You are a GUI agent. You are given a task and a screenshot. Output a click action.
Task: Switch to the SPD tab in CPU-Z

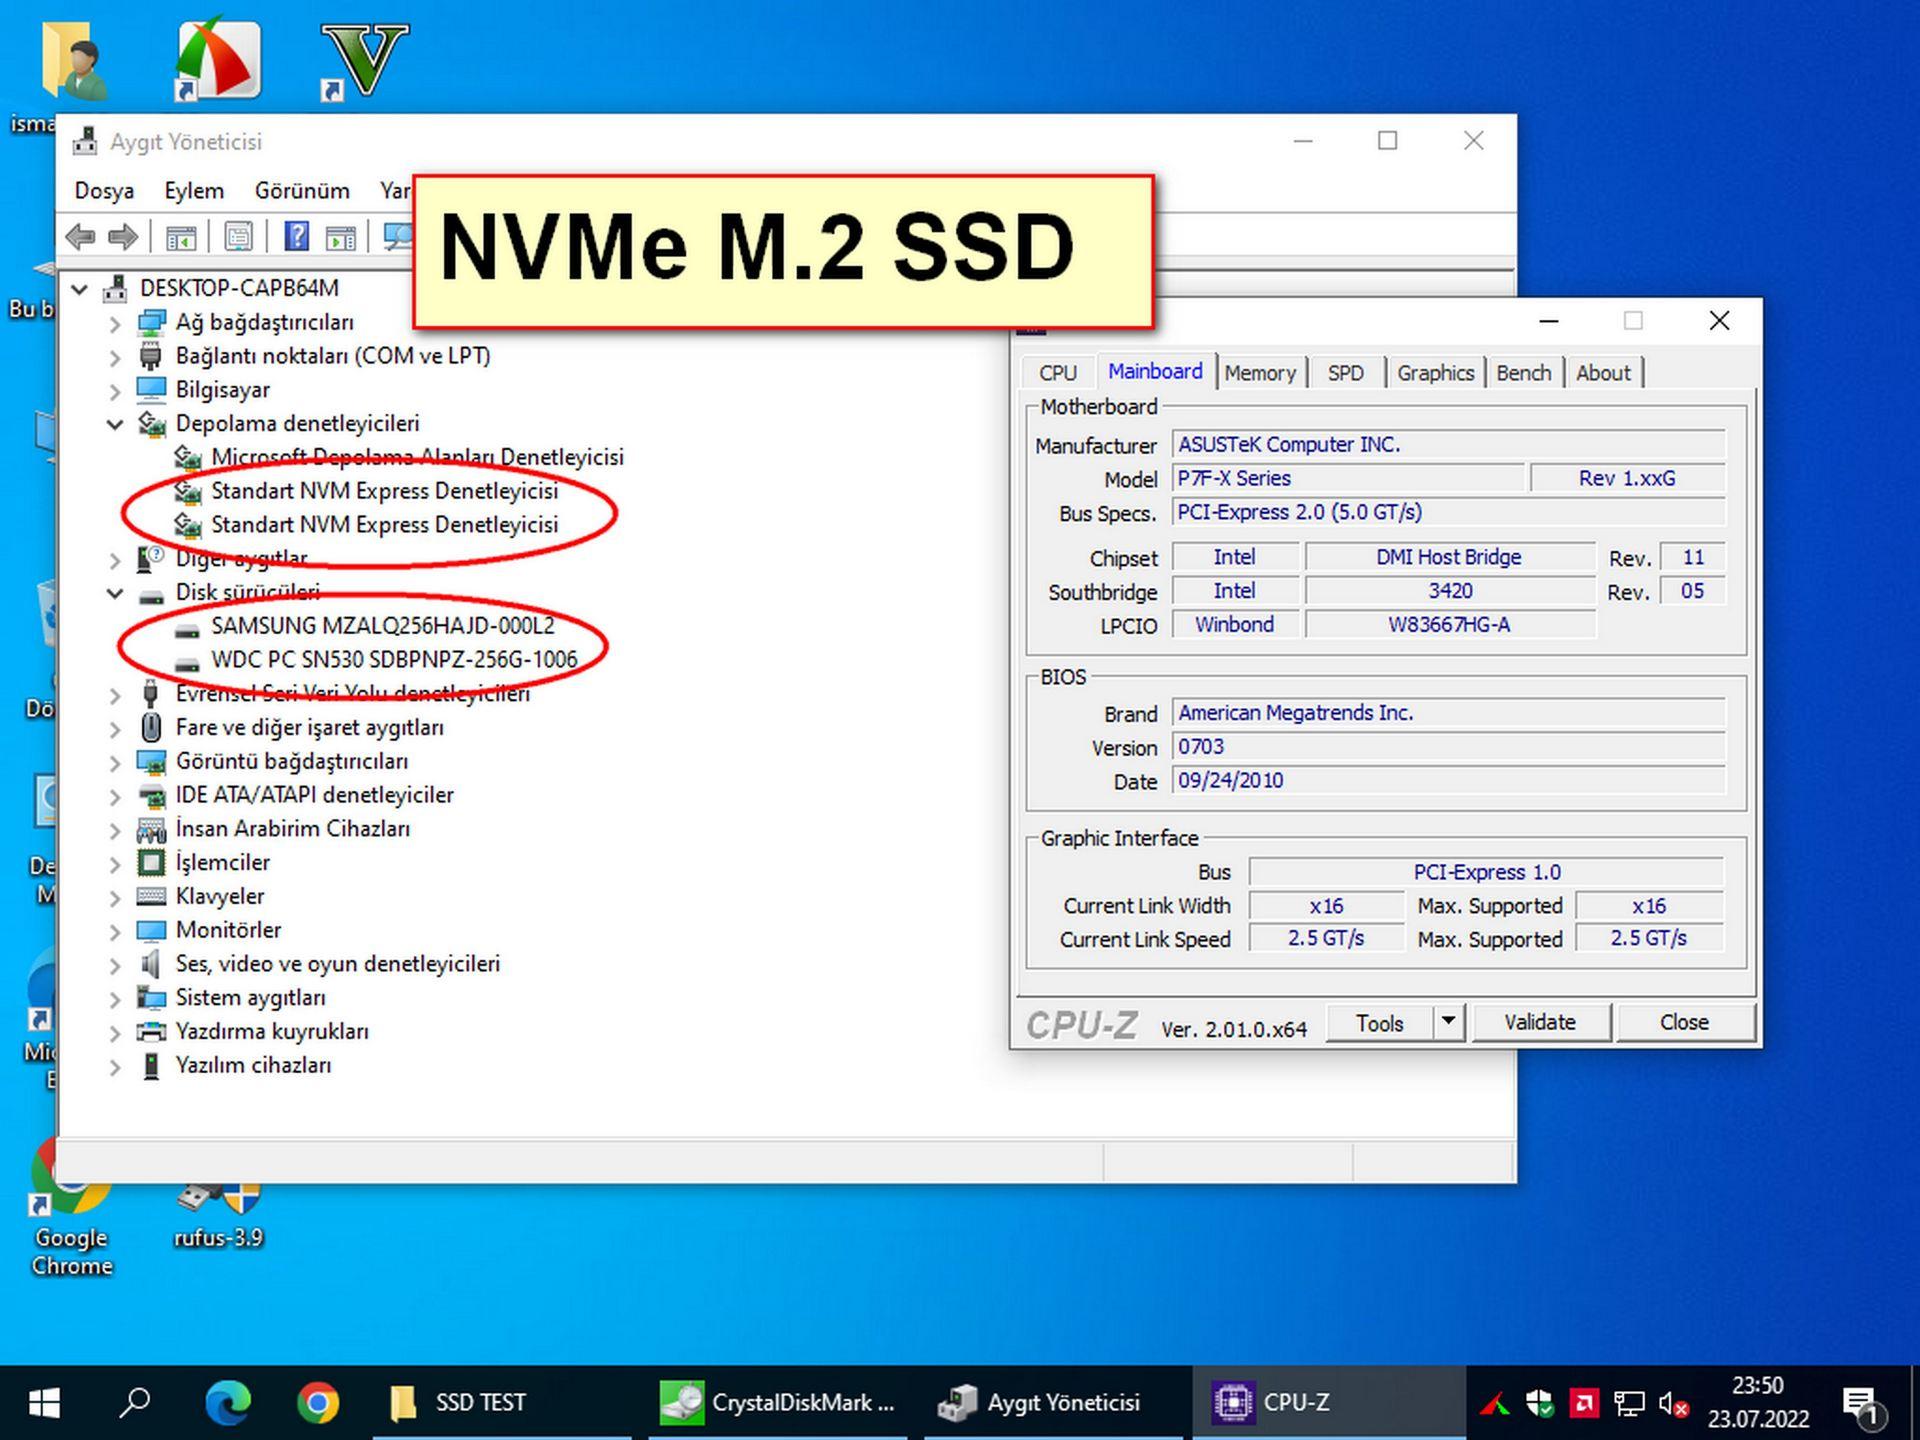(x=1345, y=373)
